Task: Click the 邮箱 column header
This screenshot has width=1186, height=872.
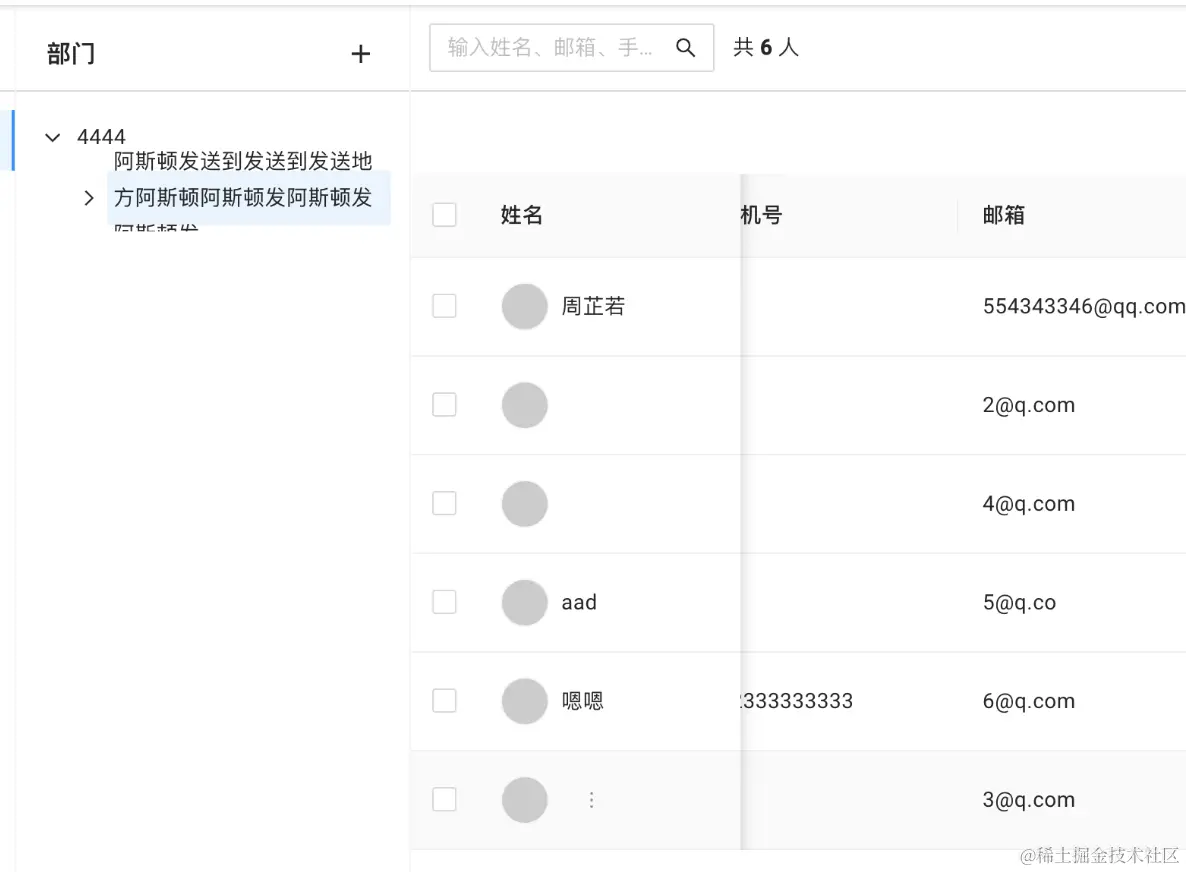Action: point(1003,215)
